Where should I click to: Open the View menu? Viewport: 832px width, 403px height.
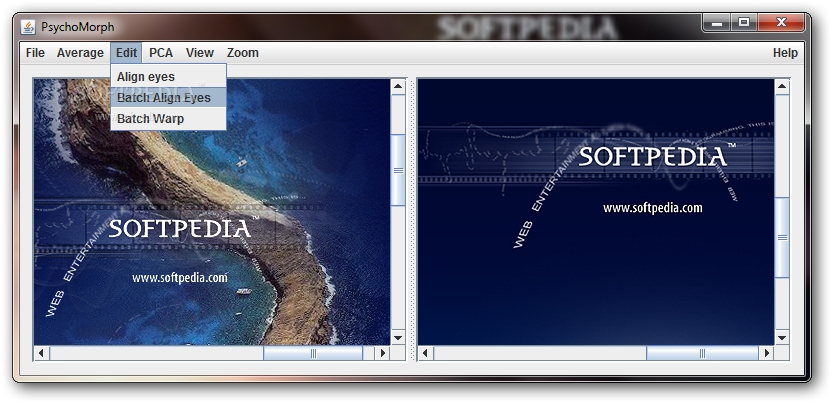[200, 53]
